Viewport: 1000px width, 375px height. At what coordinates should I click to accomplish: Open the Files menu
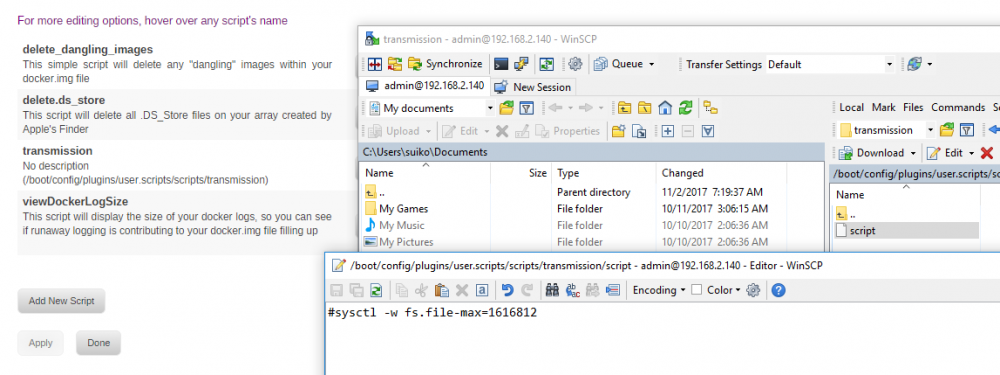coord(913,107)
